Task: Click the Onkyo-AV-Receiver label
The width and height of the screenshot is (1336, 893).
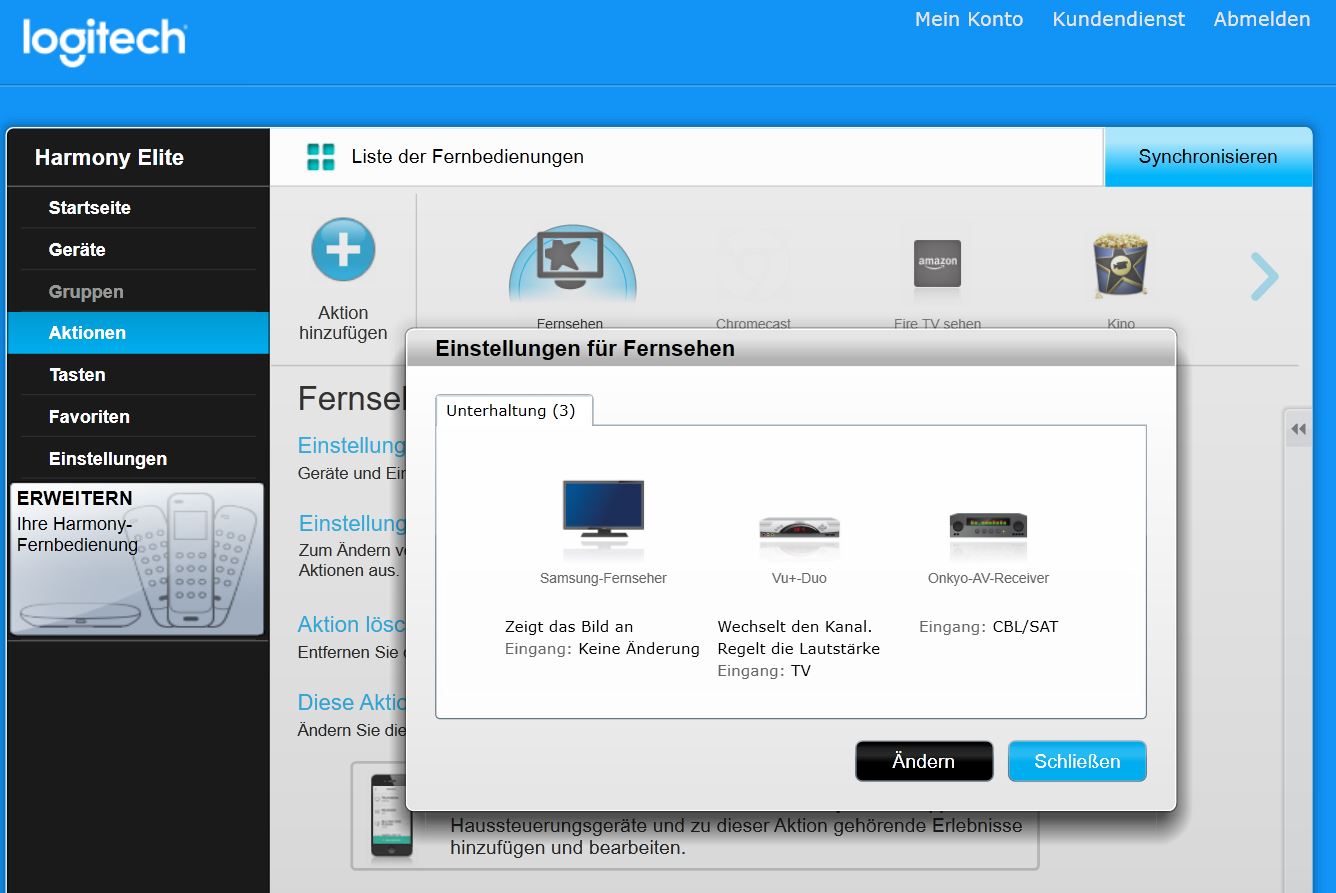Action: coord(988,578)
